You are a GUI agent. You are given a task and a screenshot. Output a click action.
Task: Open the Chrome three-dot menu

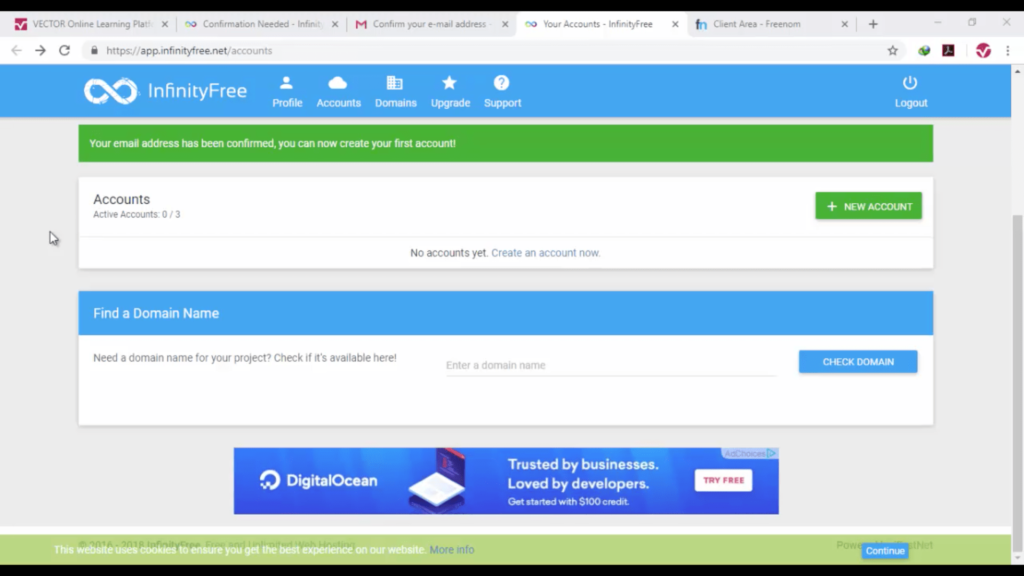tap(1008, 50)
